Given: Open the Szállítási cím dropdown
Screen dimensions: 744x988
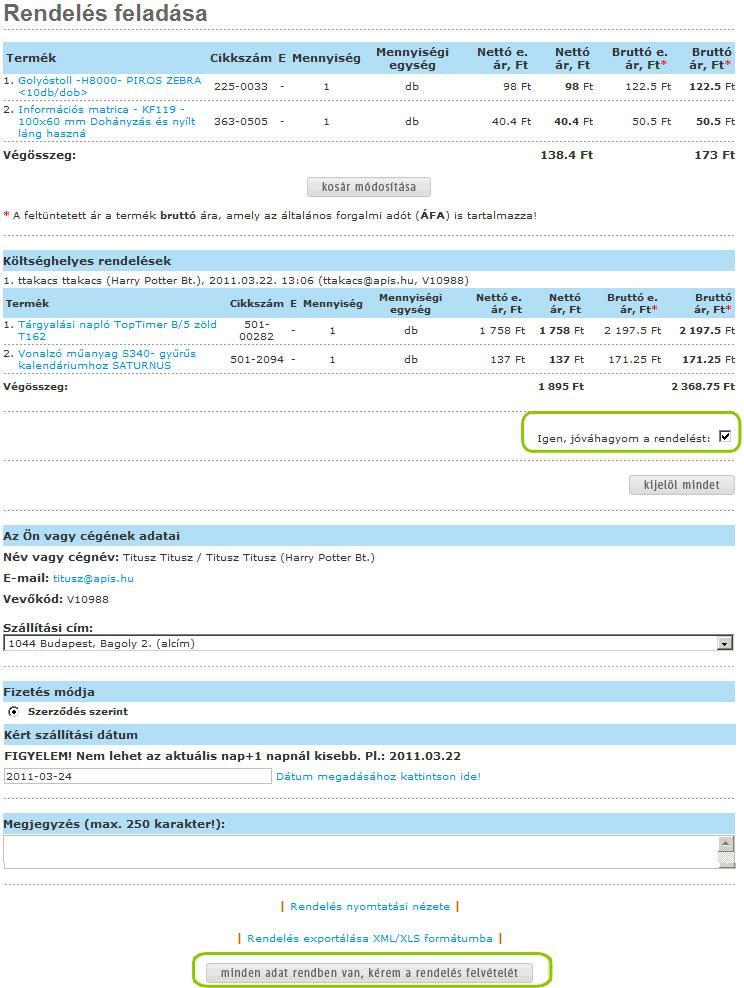Looking at the screenshot, I should [369, 643].
